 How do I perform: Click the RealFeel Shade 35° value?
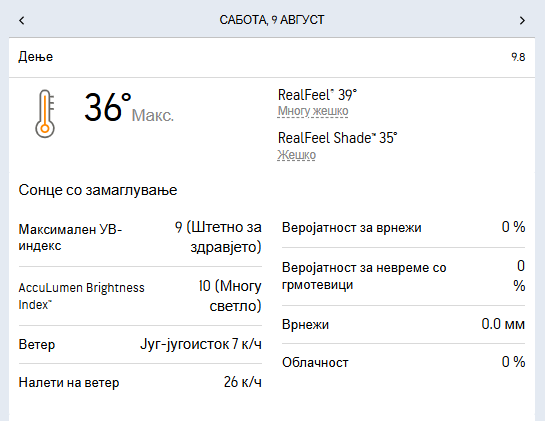click(x=337, y=138)
